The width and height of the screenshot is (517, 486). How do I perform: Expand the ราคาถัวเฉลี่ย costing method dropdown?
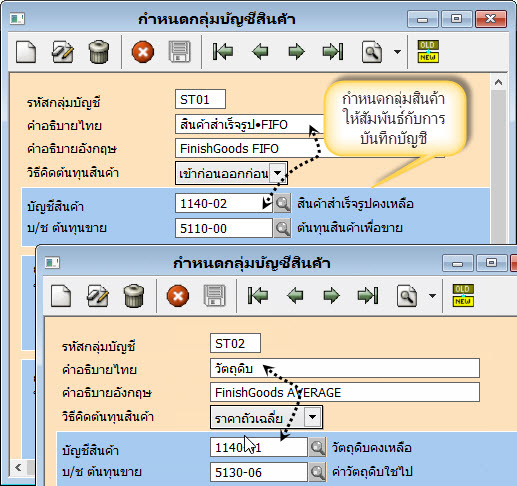[x=313, y=417]
